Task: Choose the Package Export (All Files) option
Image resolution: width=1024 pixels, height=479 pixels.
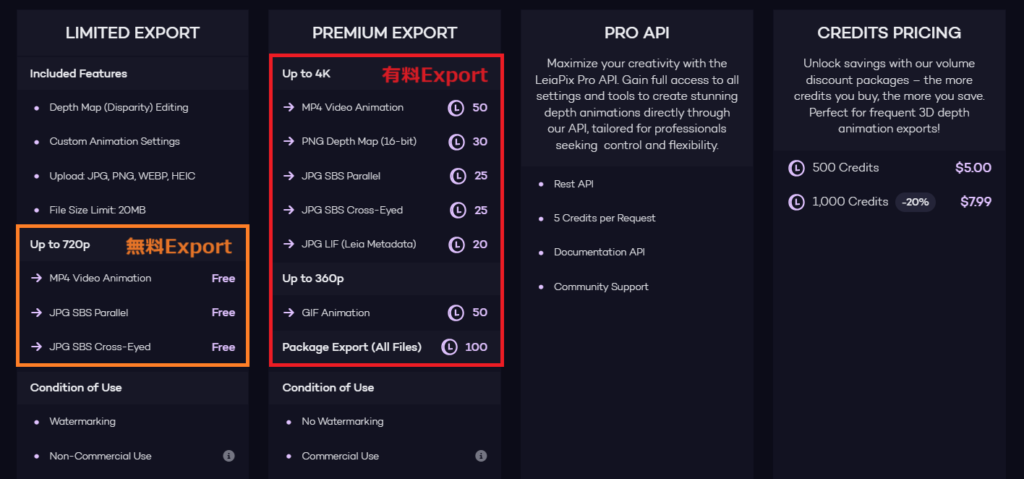Action: click(385, 347)
